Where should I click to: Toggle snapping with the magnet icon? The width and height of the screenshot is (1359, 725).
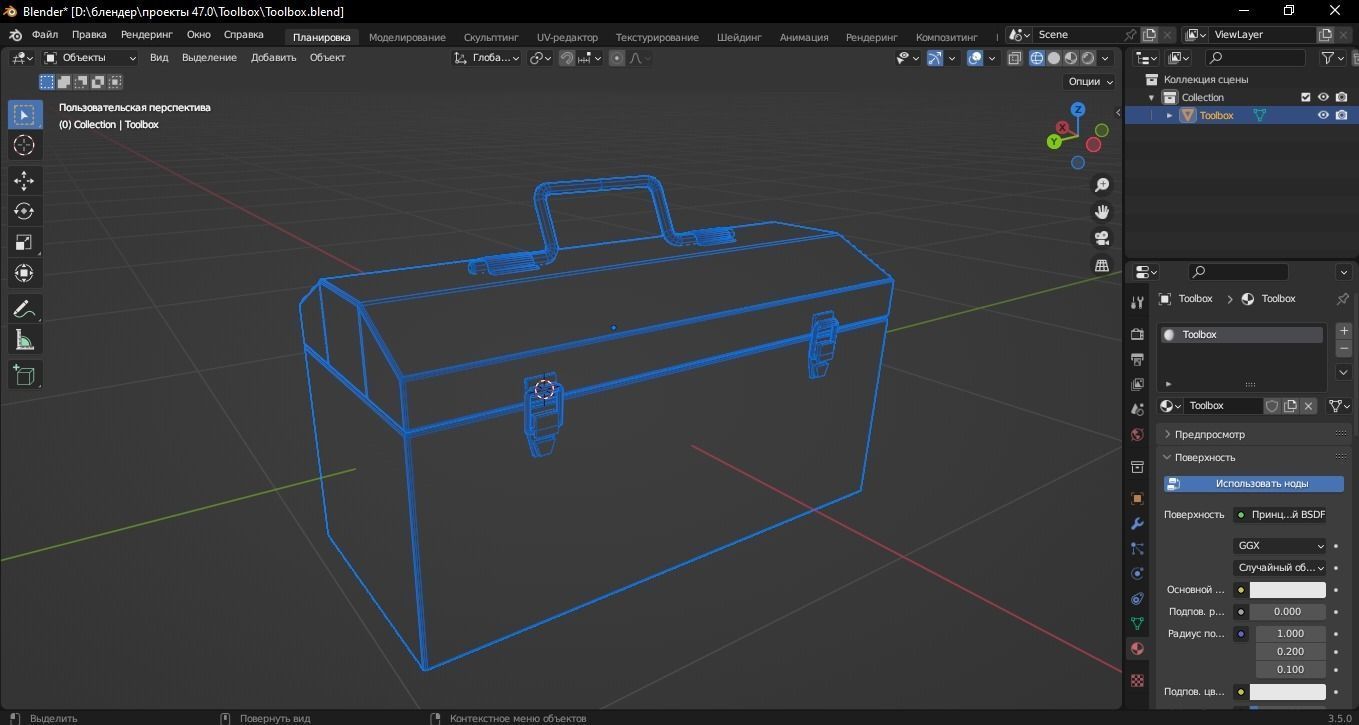[566, 57]
